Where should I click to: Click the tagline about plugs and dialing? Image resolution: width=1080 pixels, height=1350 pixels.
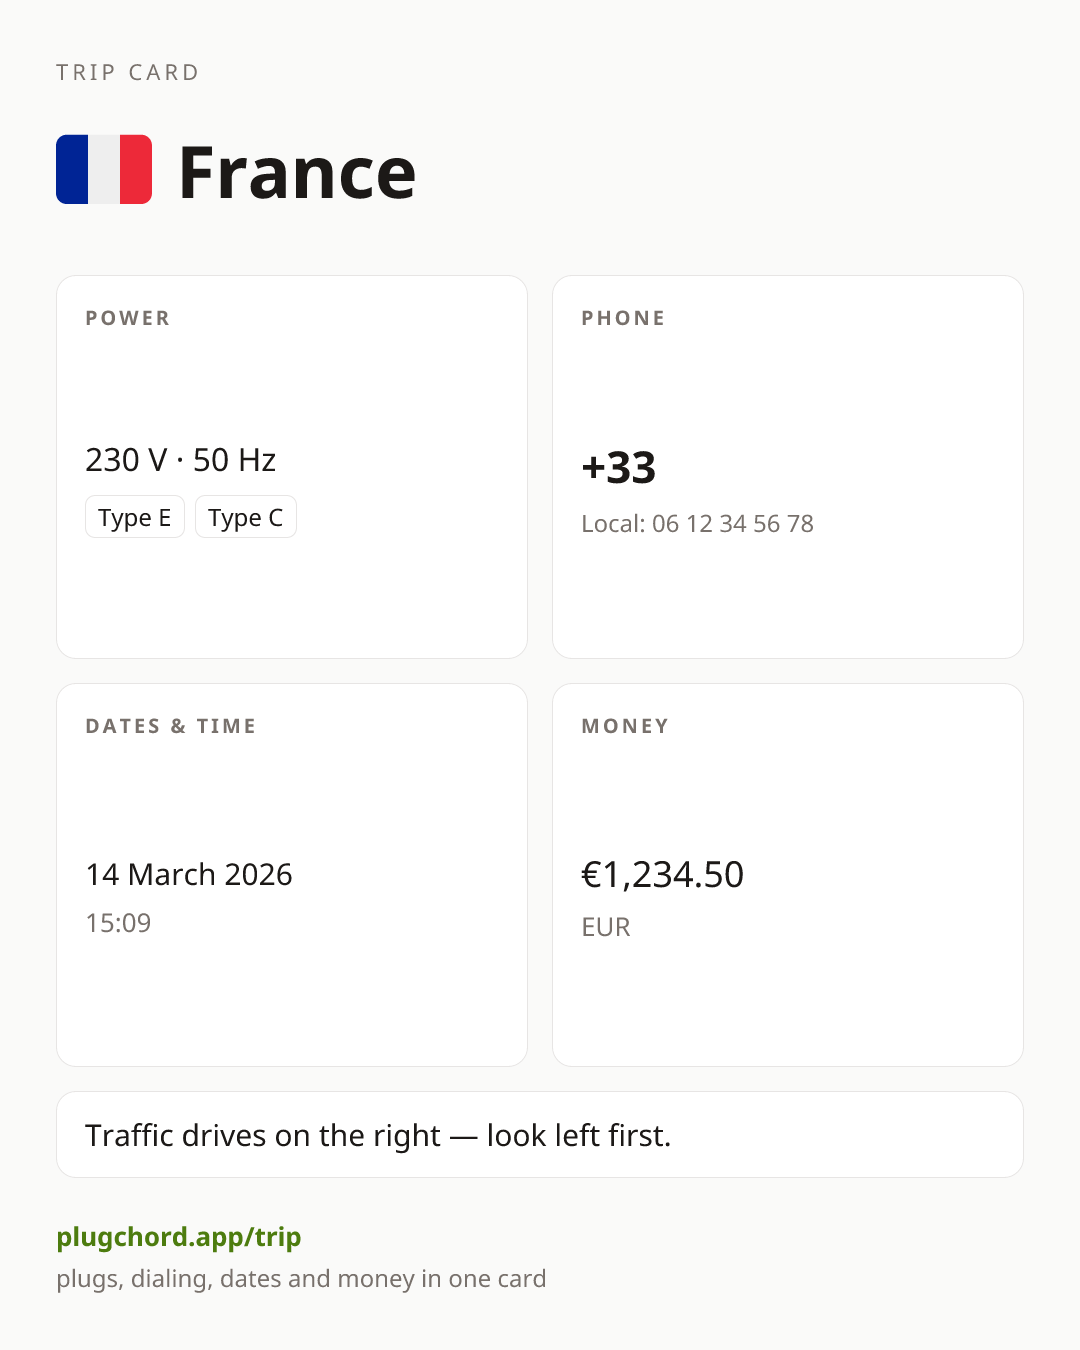301,1279
